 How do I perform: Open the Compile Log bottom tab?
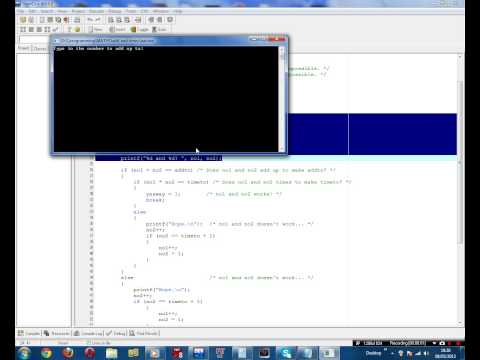click(x=88, y=333)
